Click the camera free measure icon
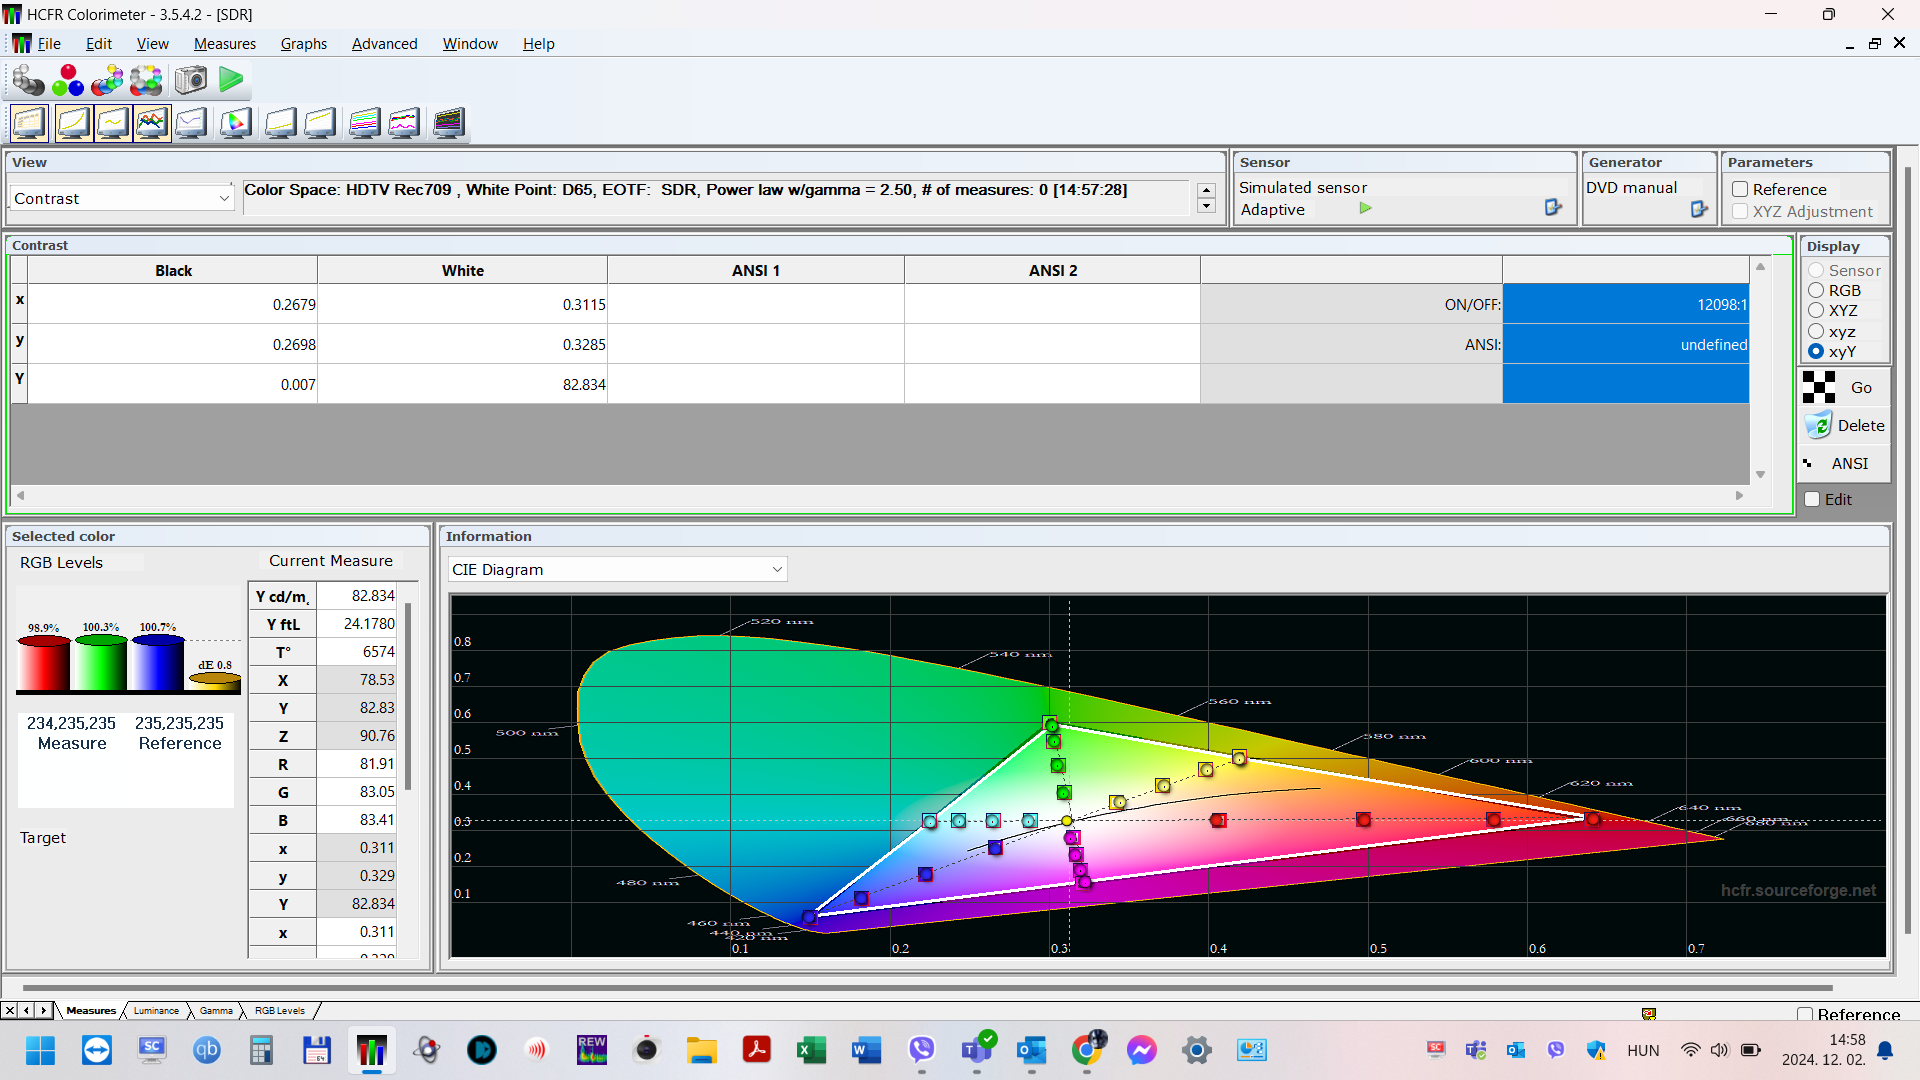 [x=190, y=80]
